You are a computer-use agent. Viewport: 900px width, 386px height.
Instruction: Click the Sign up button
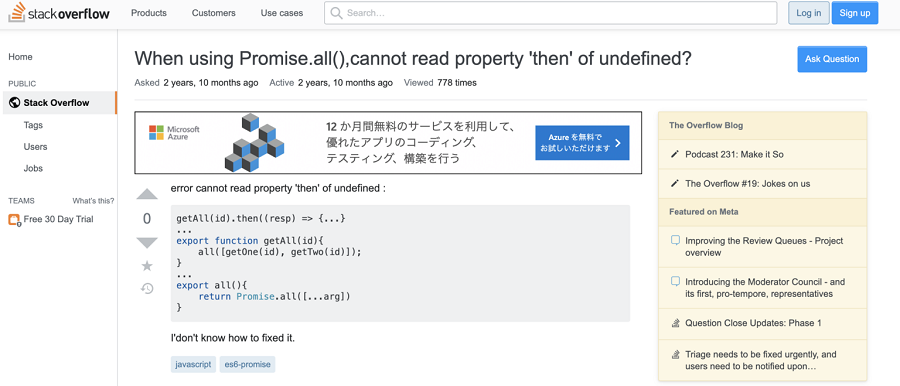click(855, 13)
